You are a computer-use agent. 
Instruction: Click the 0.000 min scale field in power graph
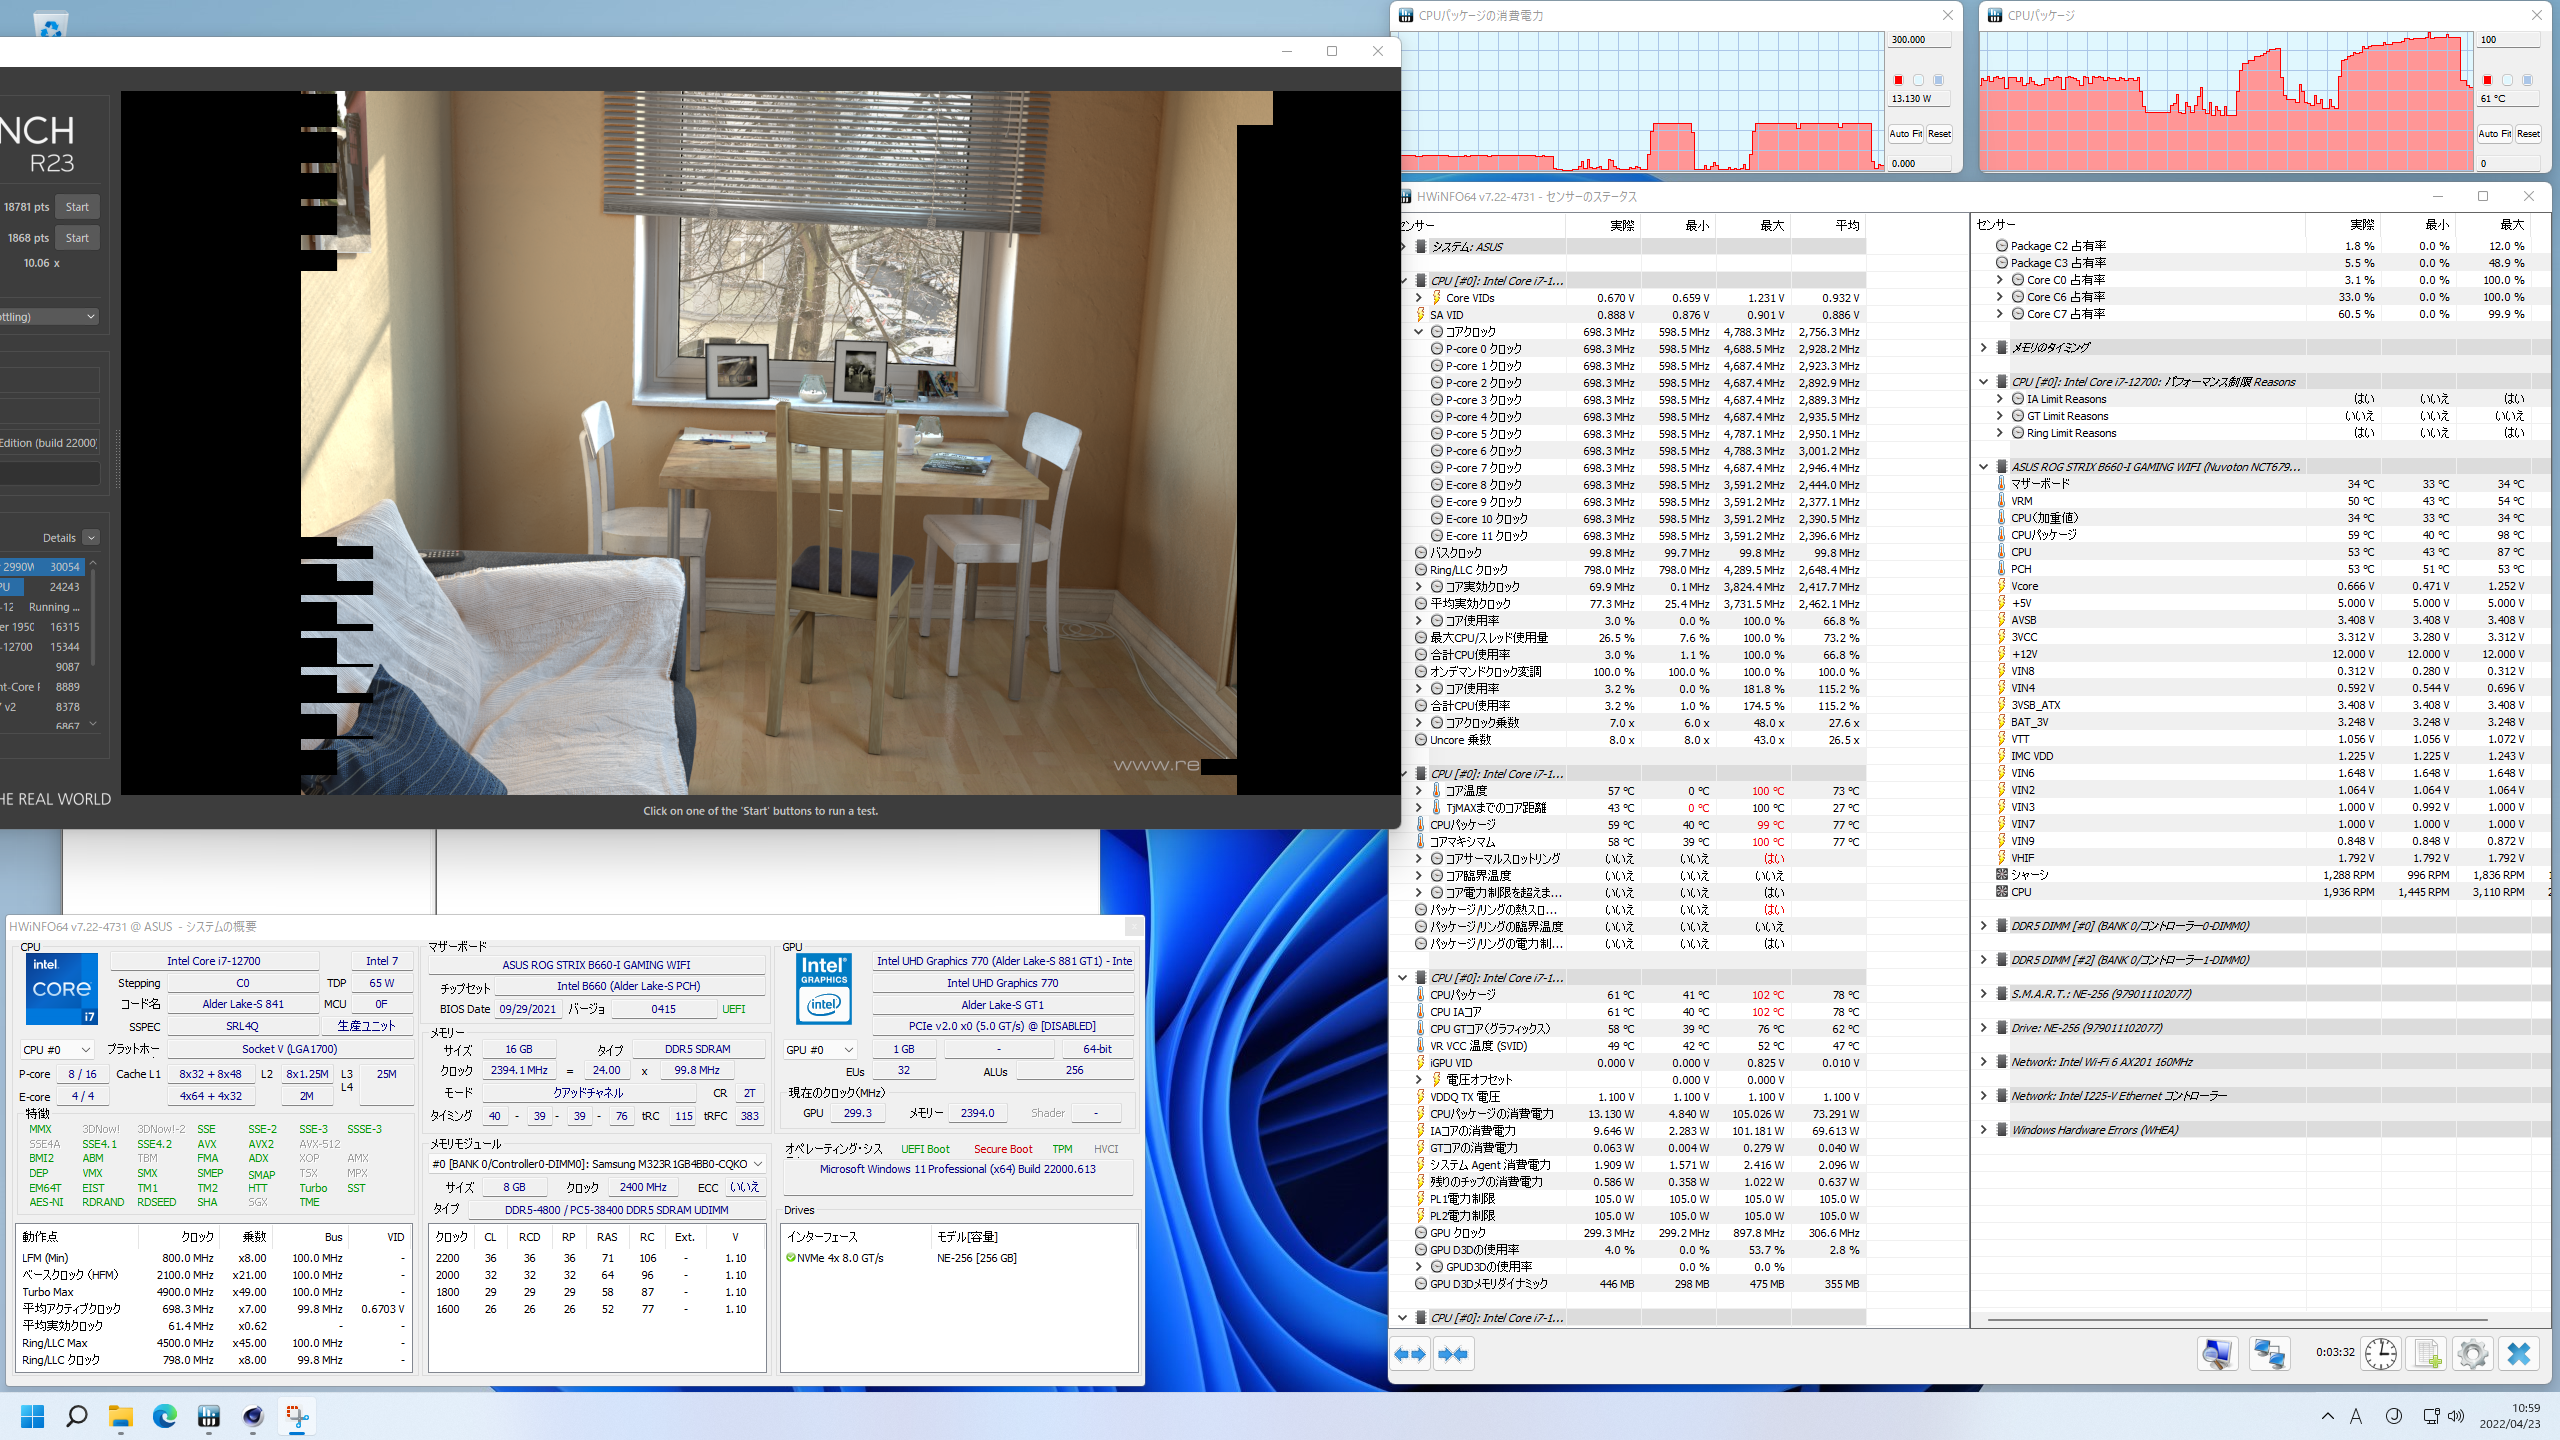[x=1919, y=164]
